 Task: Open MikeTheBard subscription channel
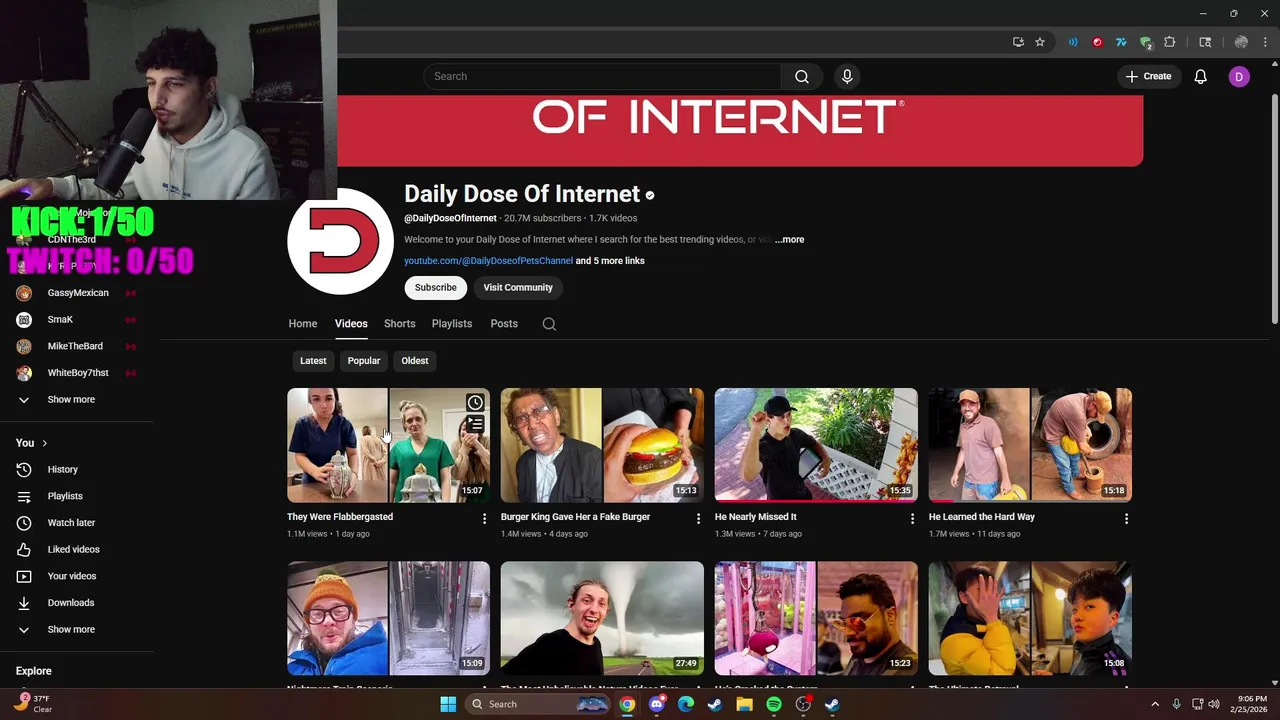click(x=77, y=346)
